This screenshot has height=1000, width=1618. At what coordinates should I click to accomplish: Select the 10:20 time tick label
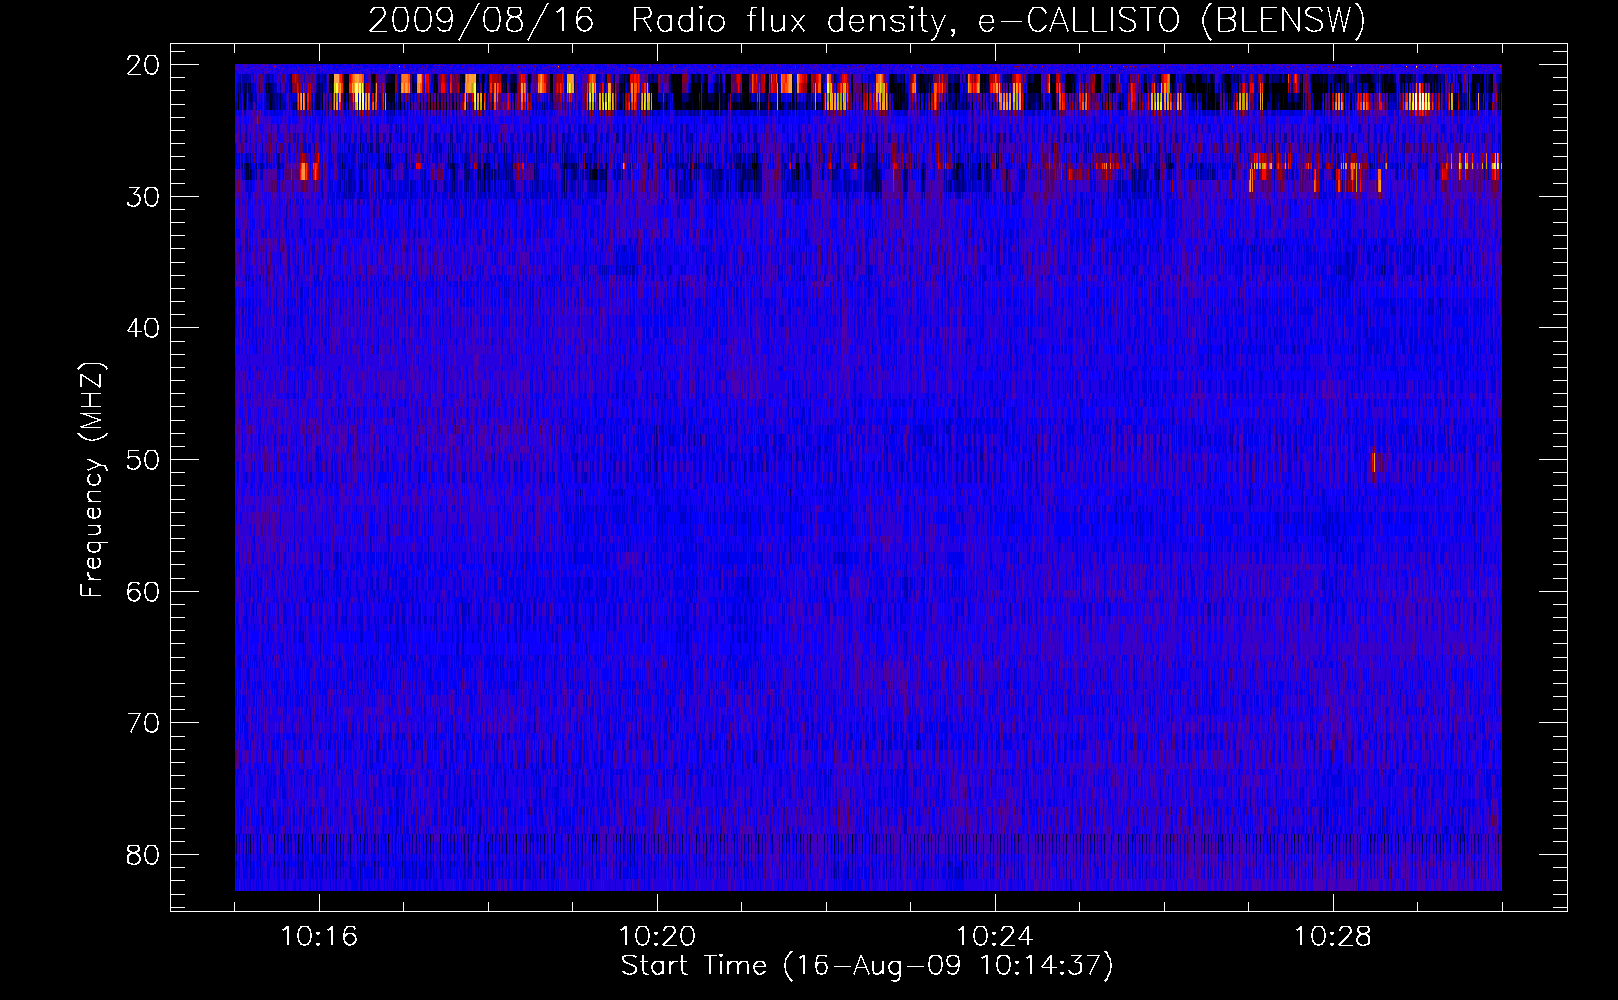tap(657, 936)
